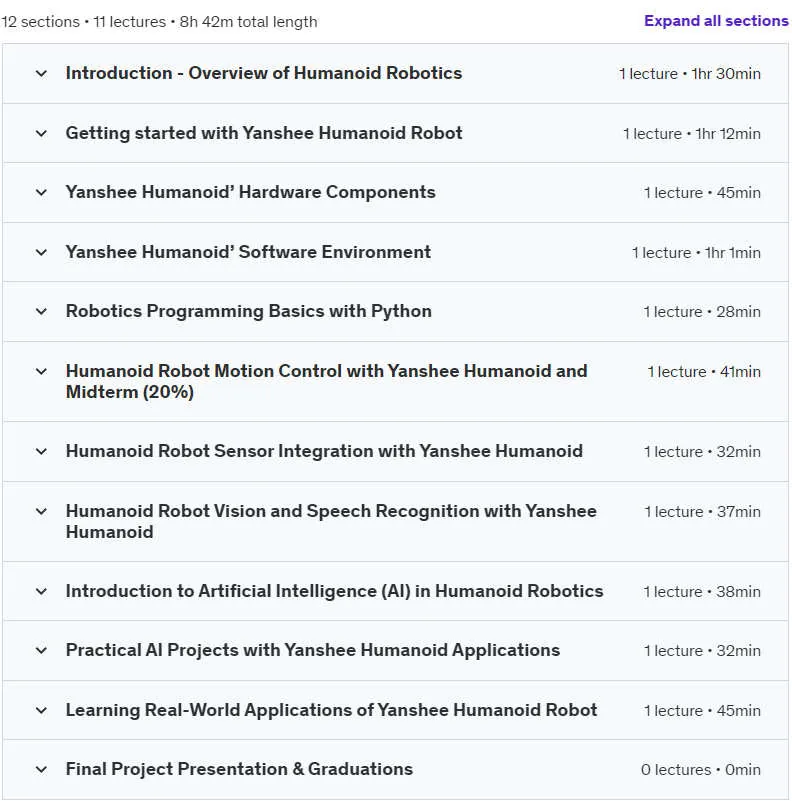
Task: Click Expand all sections link
Action: (716, 21)
